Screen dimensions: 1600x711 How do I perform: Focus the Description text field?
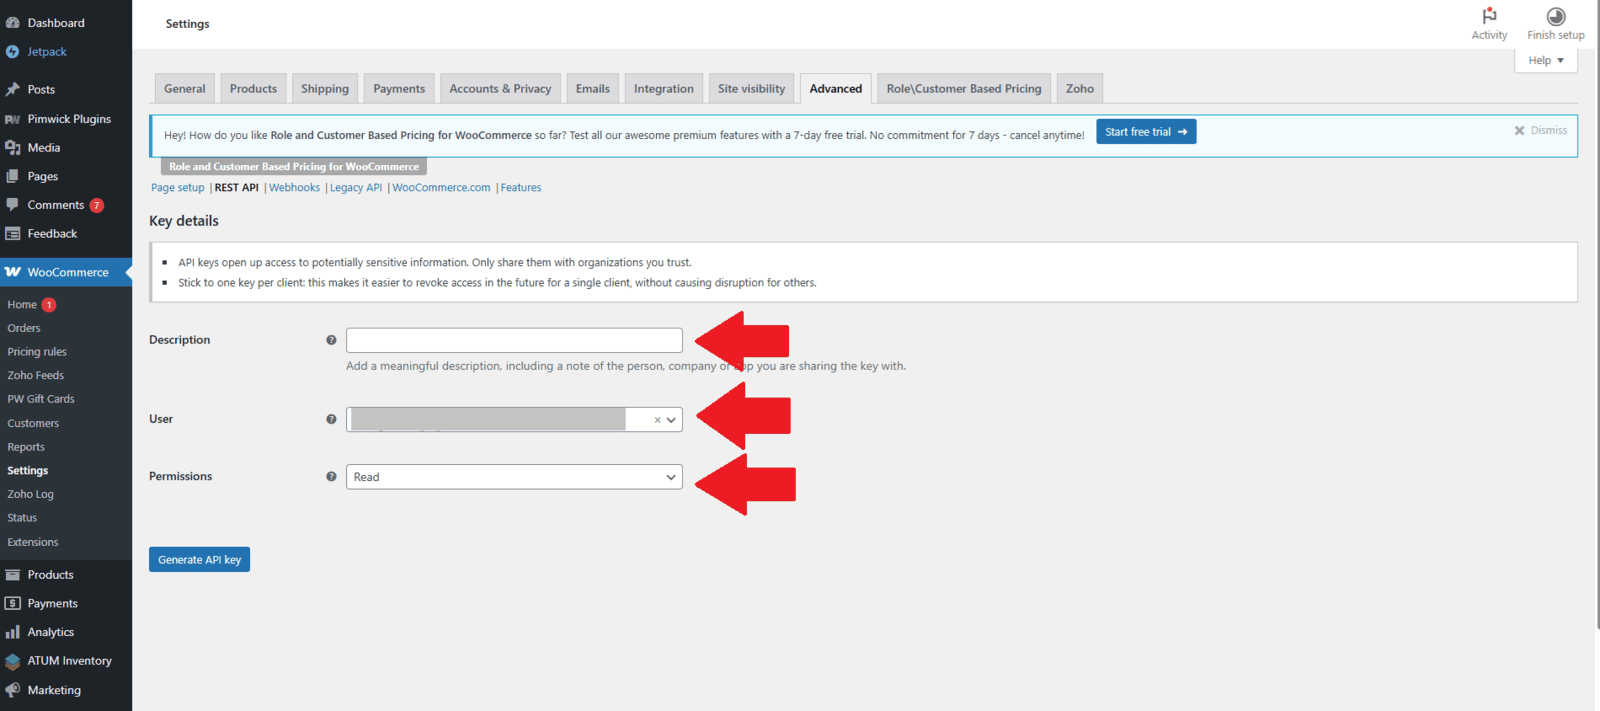pyautogui.click(x=514, y=340)
